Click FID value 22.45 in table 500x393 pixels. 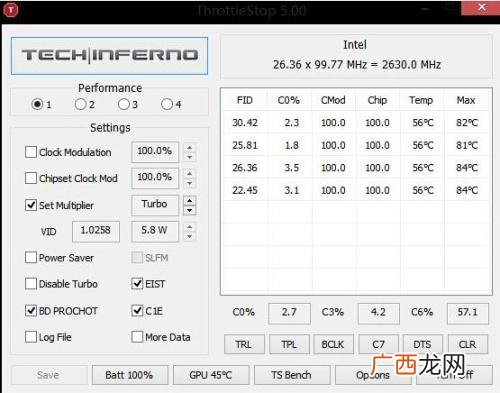tap(245, 190)
